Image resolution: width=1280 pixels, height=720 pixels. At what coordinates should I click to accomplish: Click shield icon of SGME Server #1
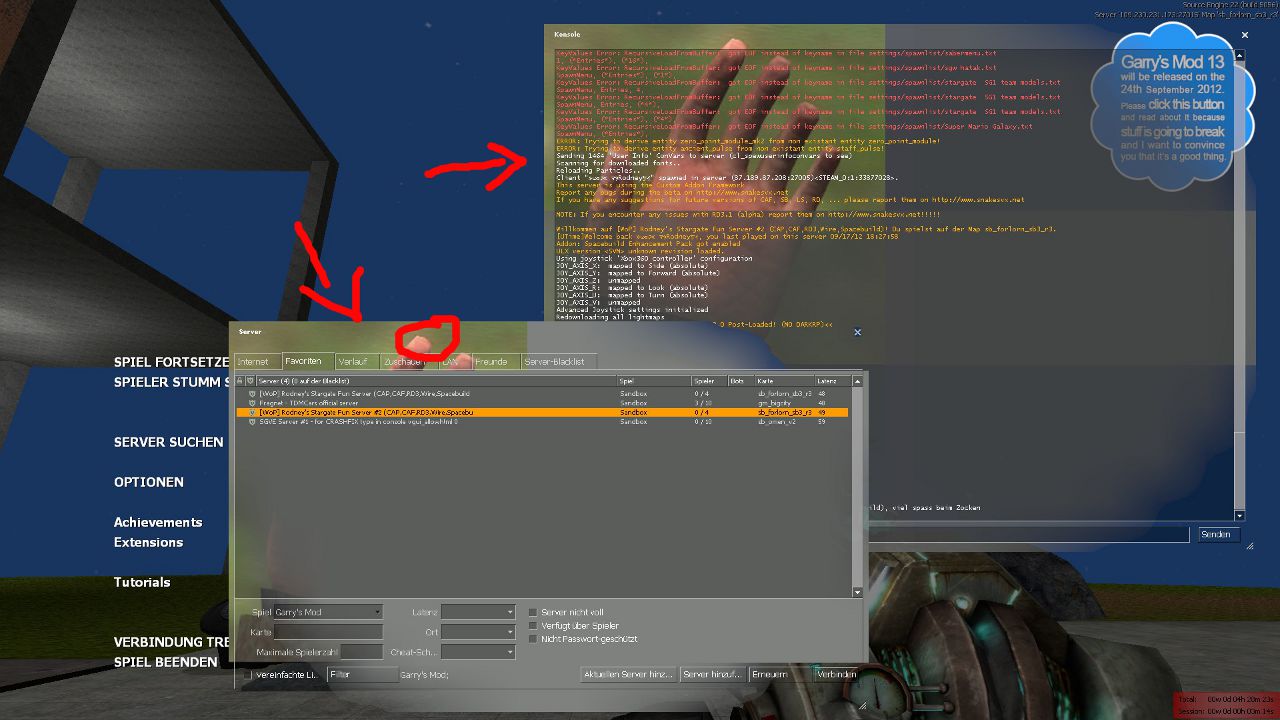click(252, 422)
